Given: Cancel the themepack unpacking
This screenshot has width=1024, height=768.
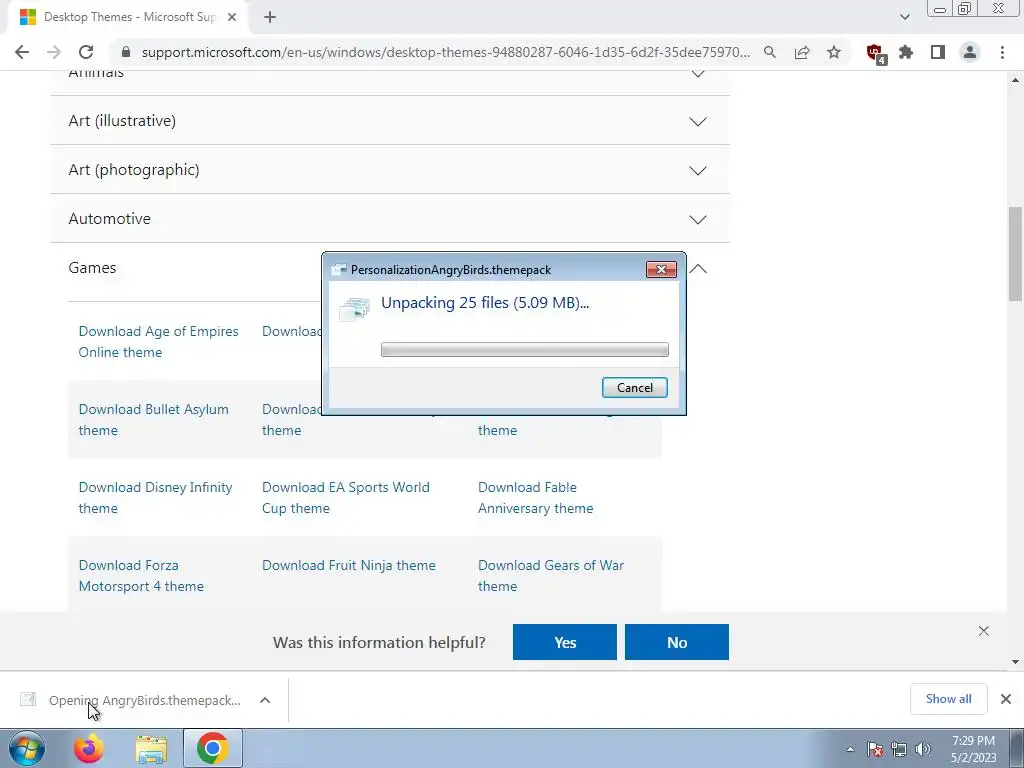Looking at the screenshot, I should (634, 388).
